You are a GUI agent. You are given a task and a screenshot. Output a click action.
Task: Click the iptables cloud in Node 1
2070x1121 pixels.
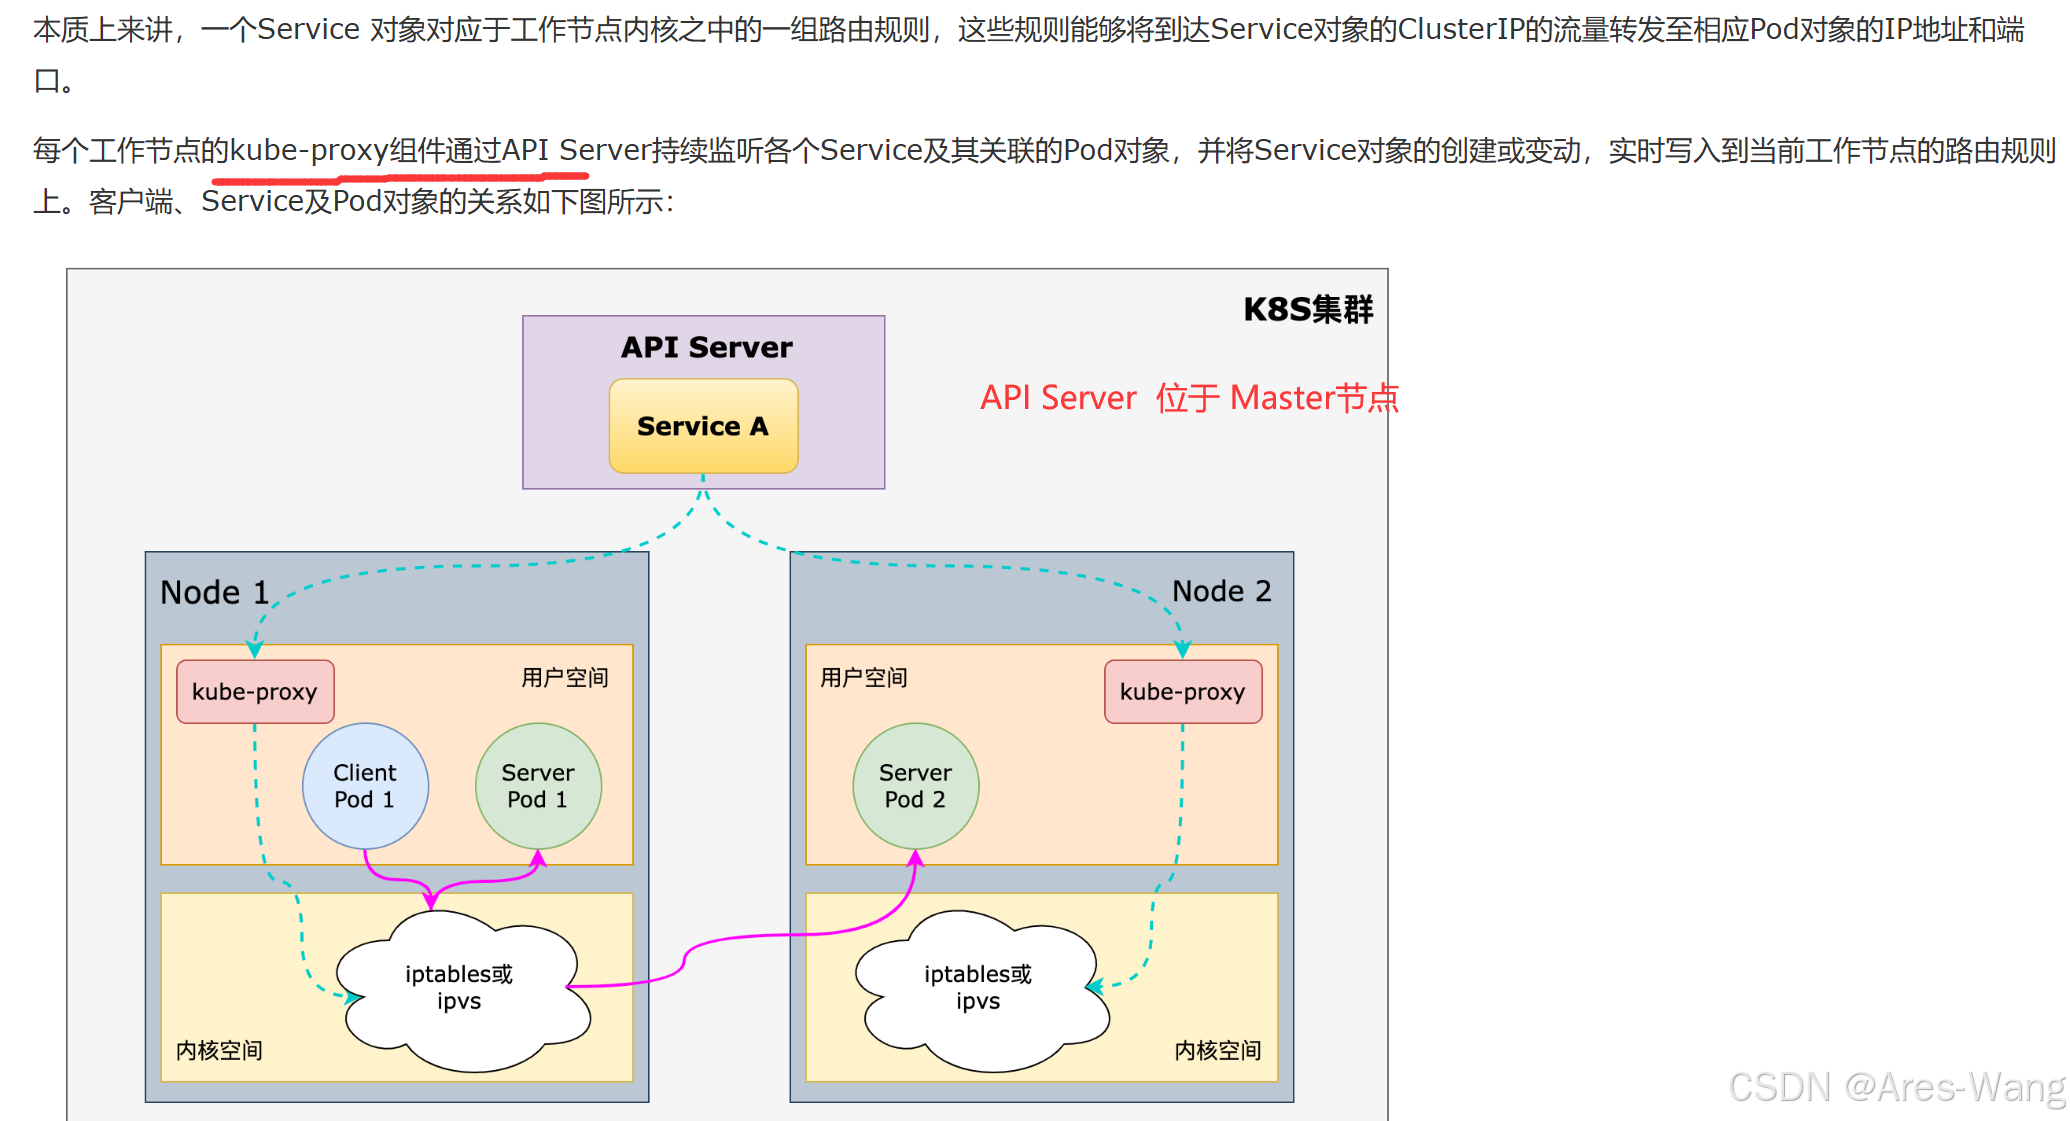point(460,988)
